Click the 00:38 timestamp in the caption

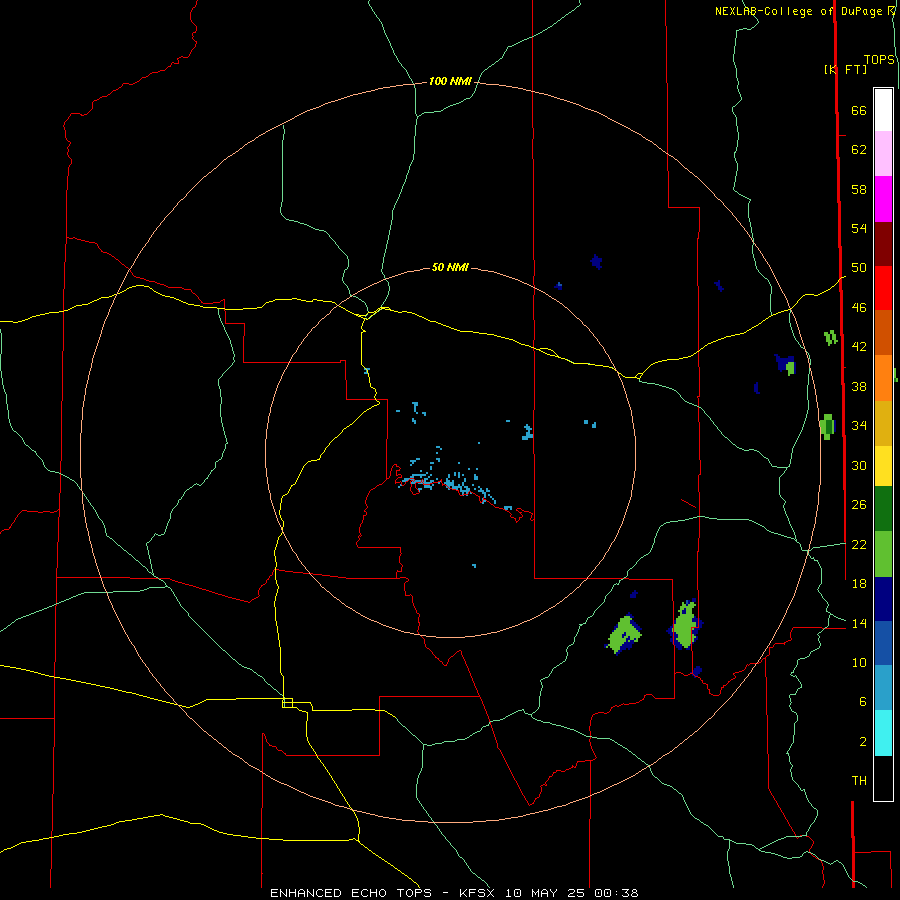point(616,893)
